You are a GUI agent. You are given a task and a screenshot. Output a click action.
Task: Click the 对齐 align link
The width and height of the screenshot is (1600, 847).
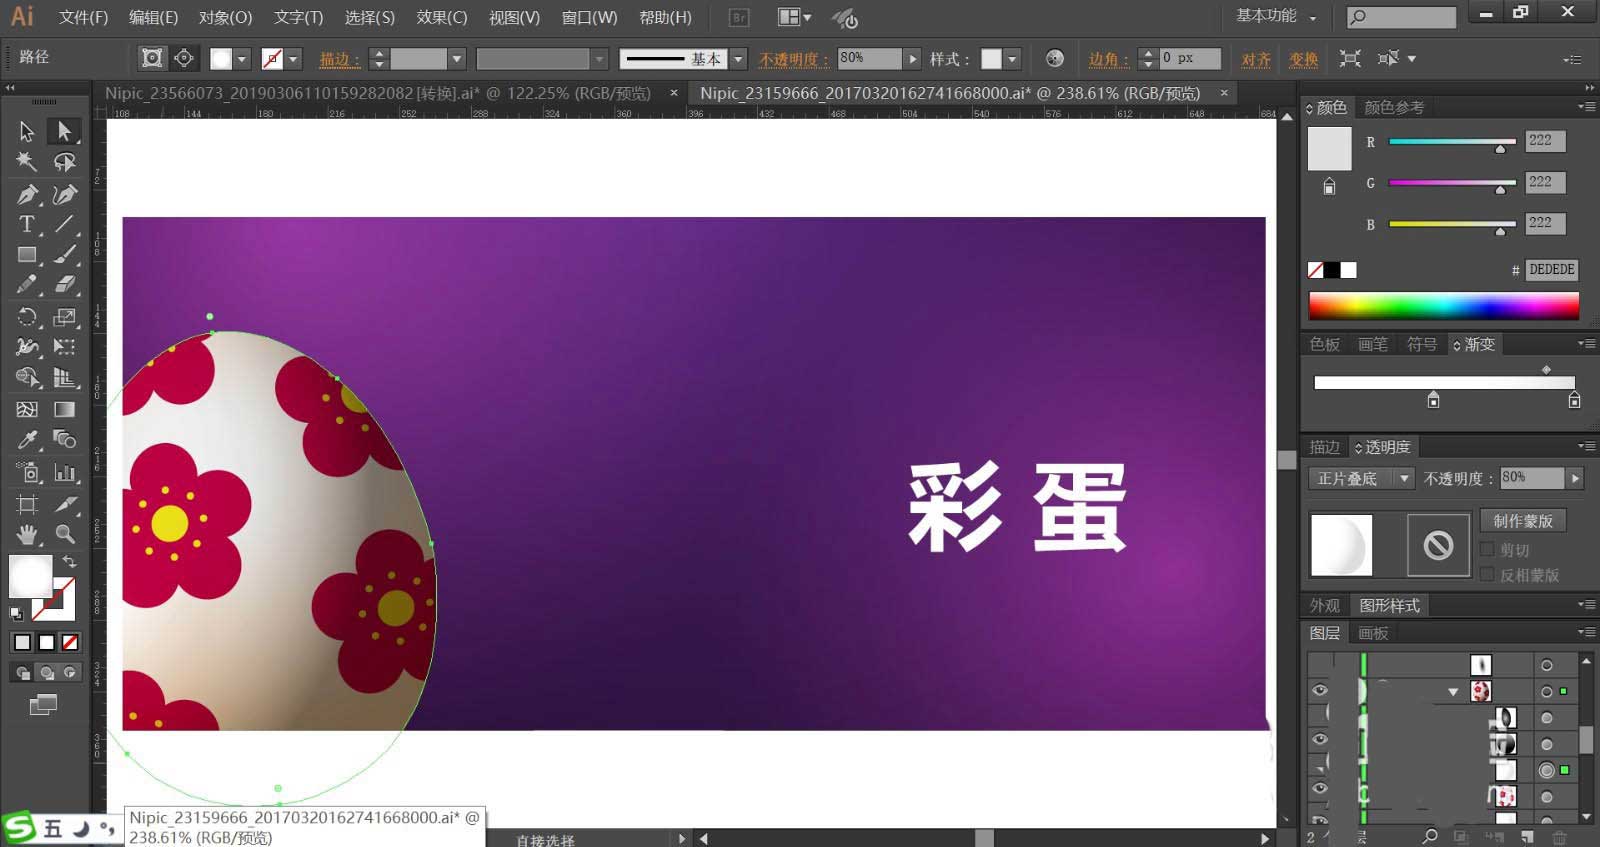pyautogui.click(x=1256, y=59)
